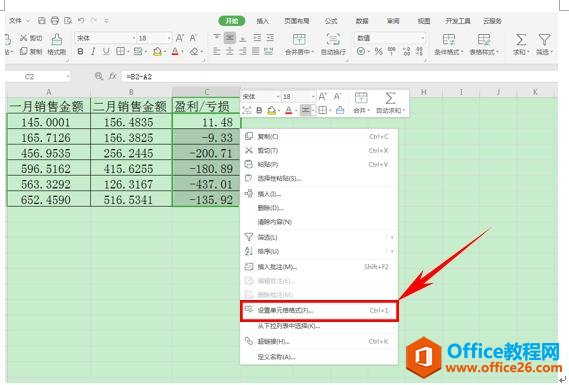Switch to the Formulas (公式) tab
Screen dimensions: 569x385
pos(331,21)
